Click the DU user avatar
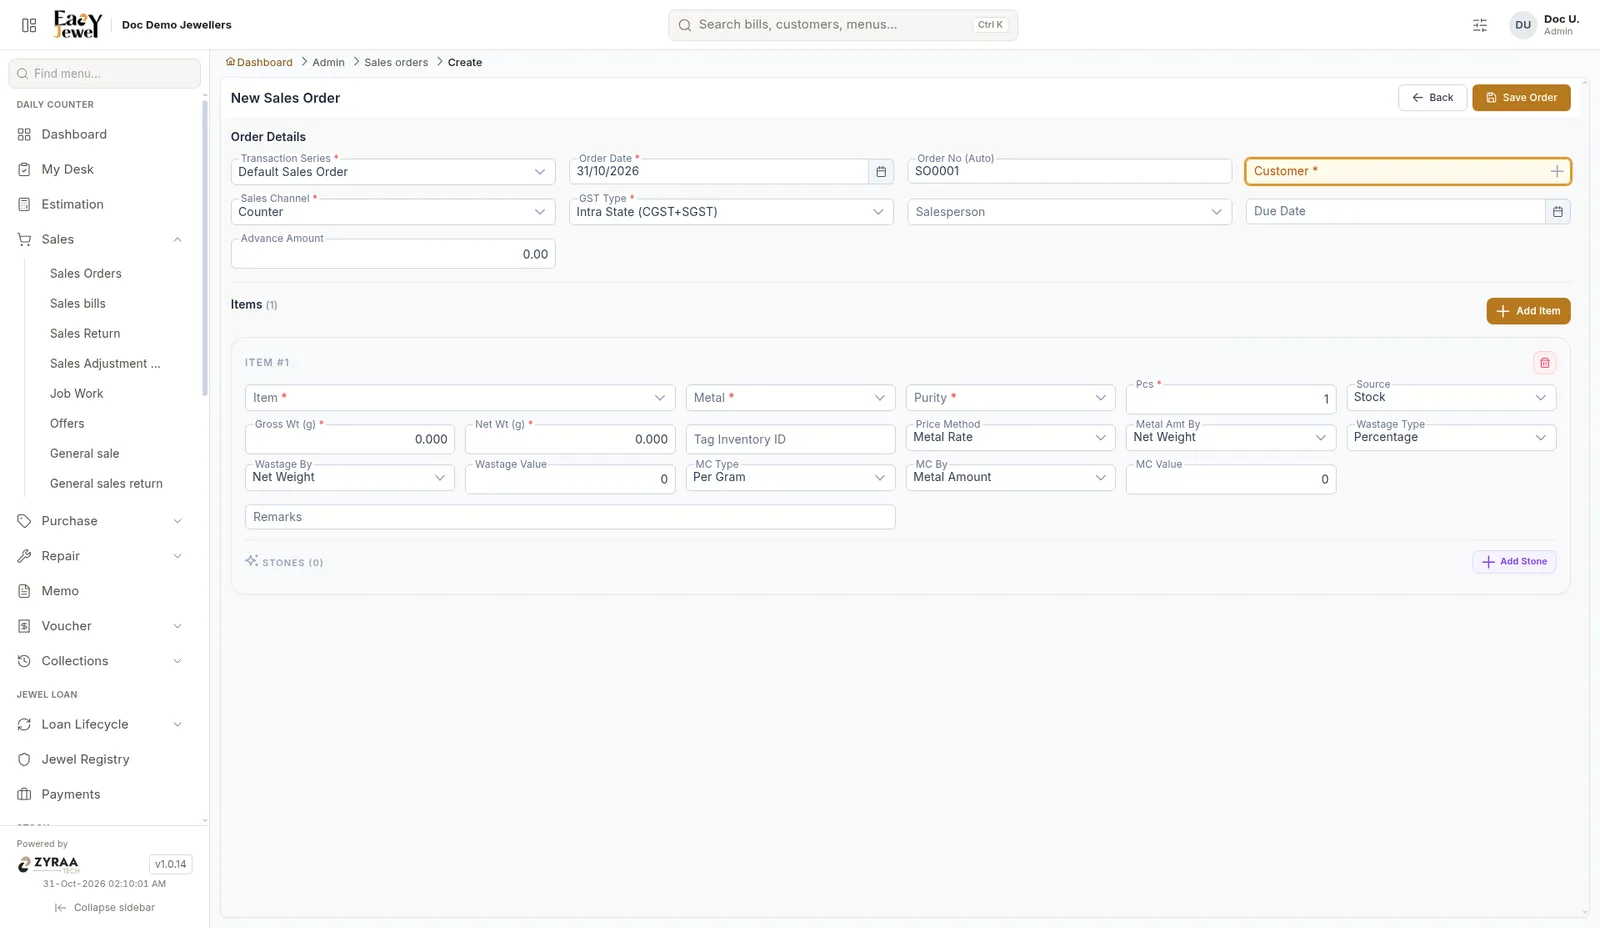Viewport: 1600px width, 928px height. coord(1523,25)
